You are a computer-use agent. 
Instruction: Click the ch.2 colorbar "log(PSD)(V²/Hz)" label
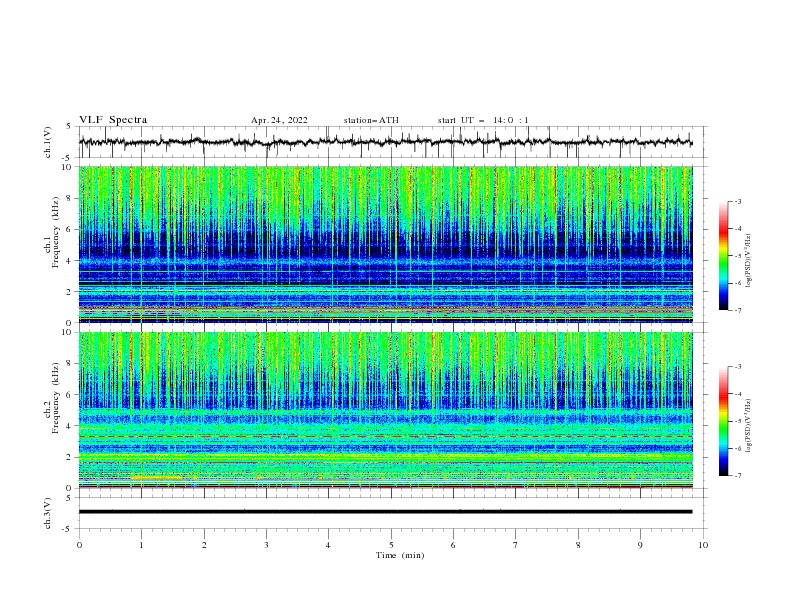[x=749, y=425]
